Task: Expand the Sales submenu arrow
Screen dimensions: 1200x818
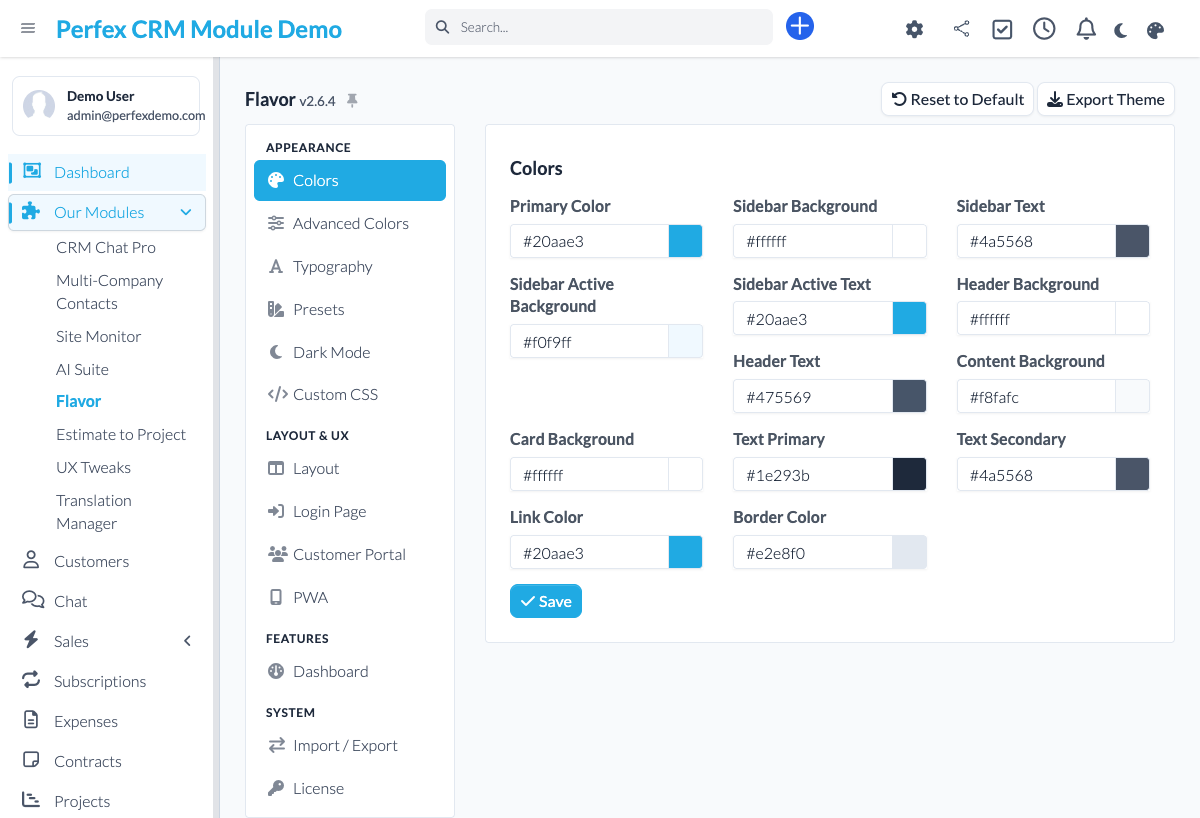Action: 187,641
